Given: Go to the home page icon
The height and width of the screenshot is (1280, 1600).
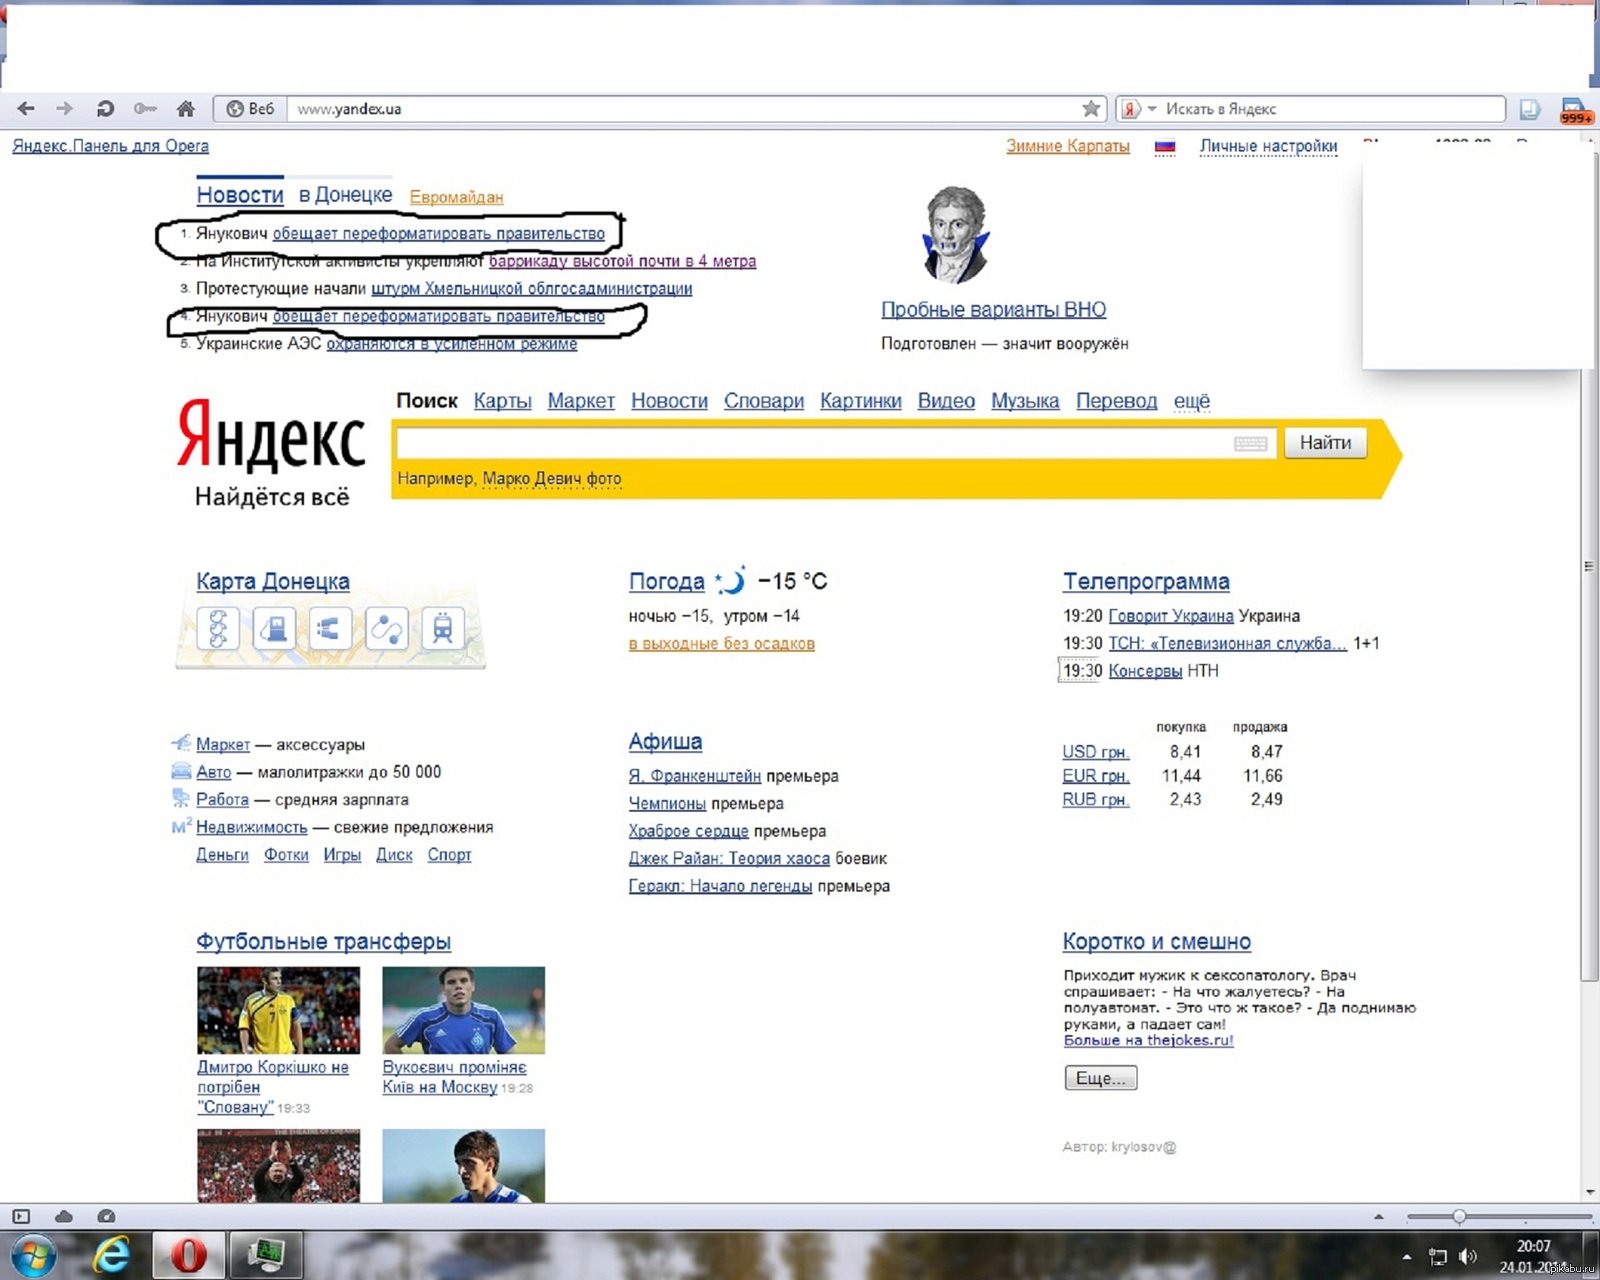Looking at the screenshot, I should point(185,109).
